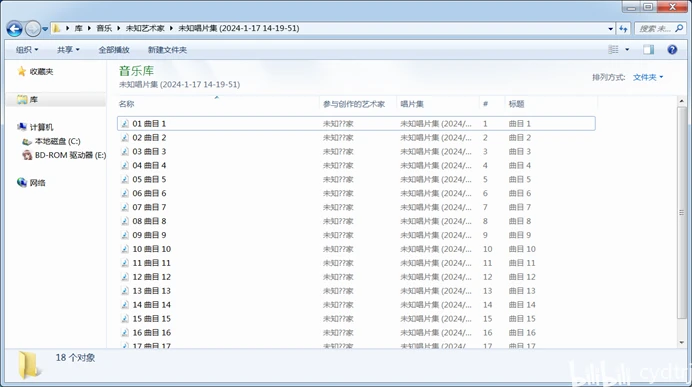
Task: Click title cell 曲目 8
Action: coord(520,221)
